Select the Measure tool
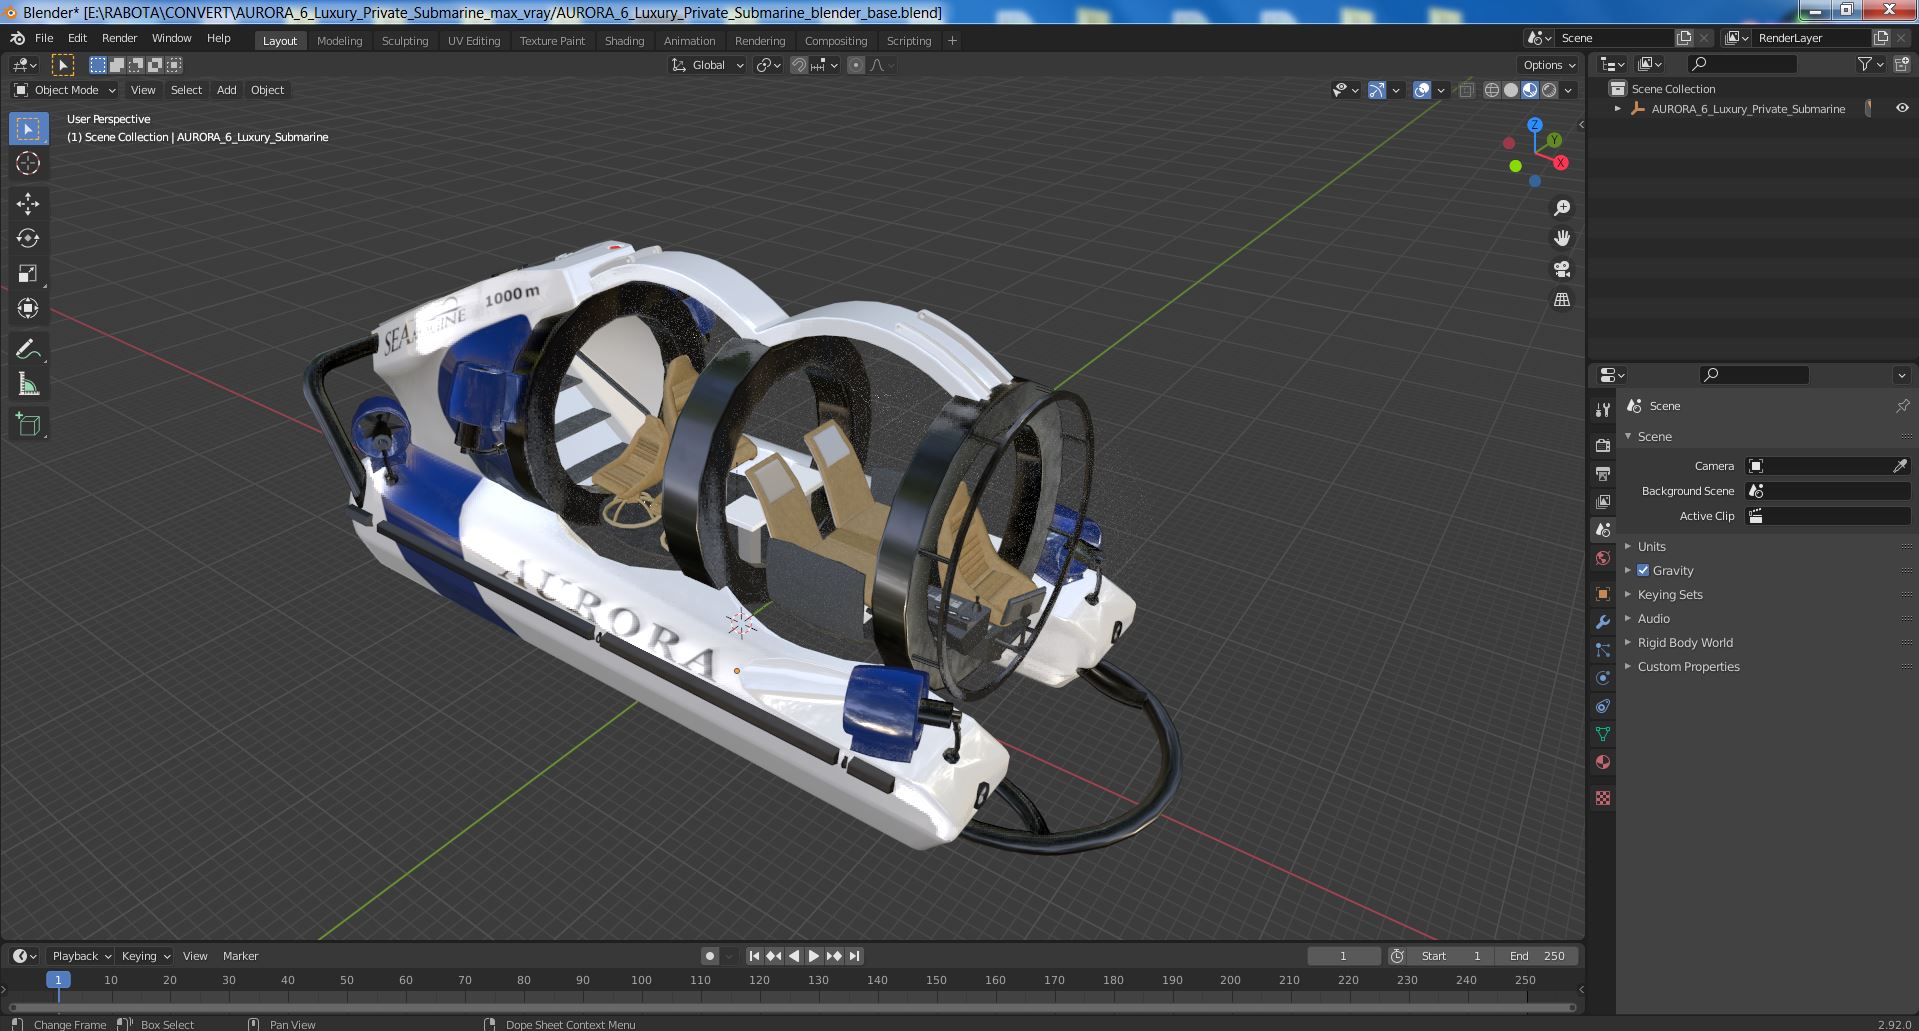 click(x=28, y=384)
